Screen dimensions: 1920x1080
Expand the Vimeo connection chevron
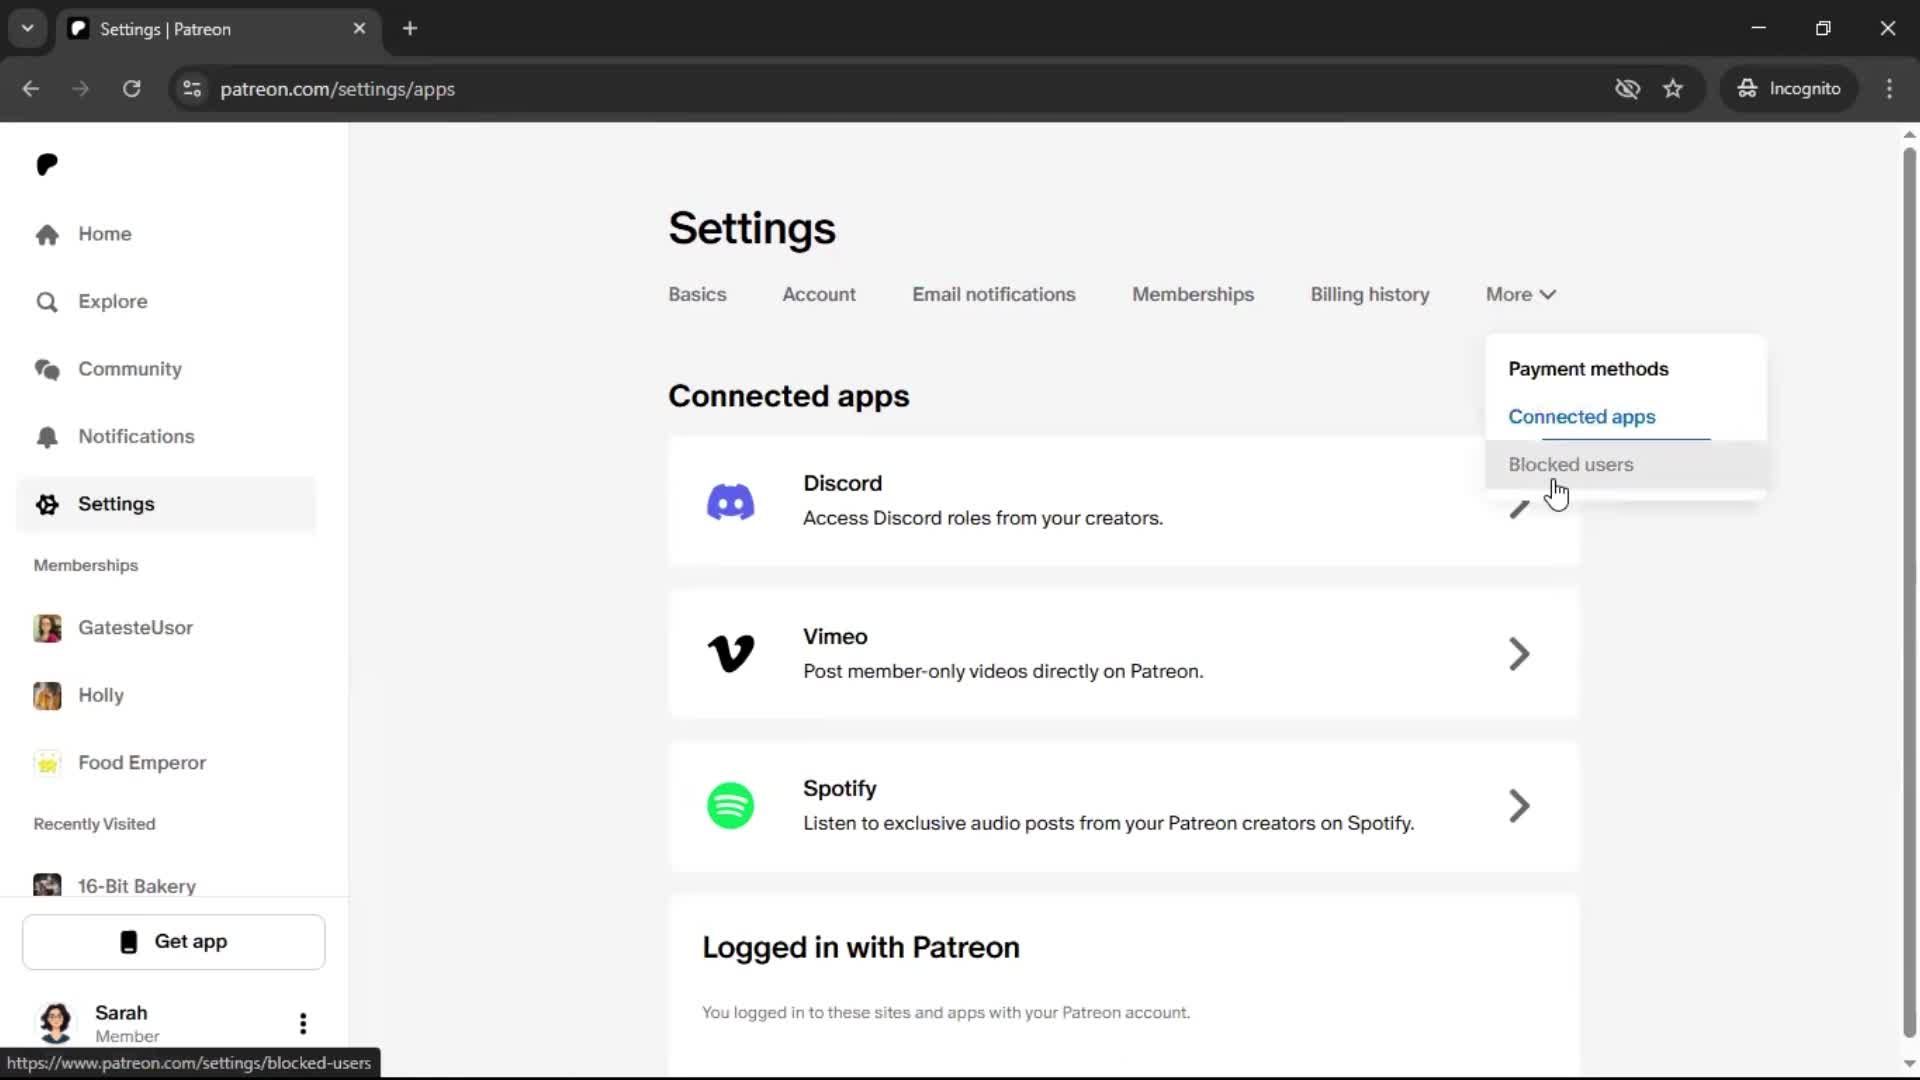(x=1519, y=654)
